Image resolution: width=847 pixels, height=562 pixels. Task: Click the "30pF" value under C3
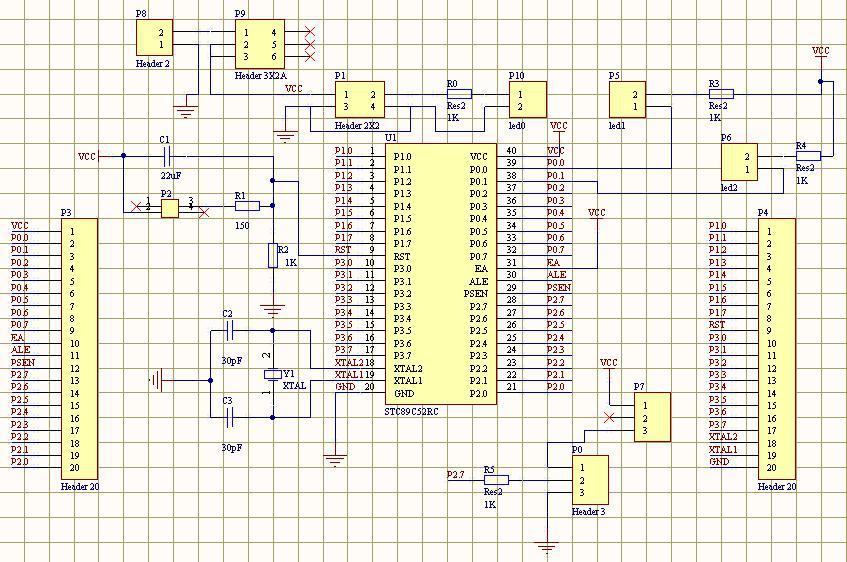point(232,448)
